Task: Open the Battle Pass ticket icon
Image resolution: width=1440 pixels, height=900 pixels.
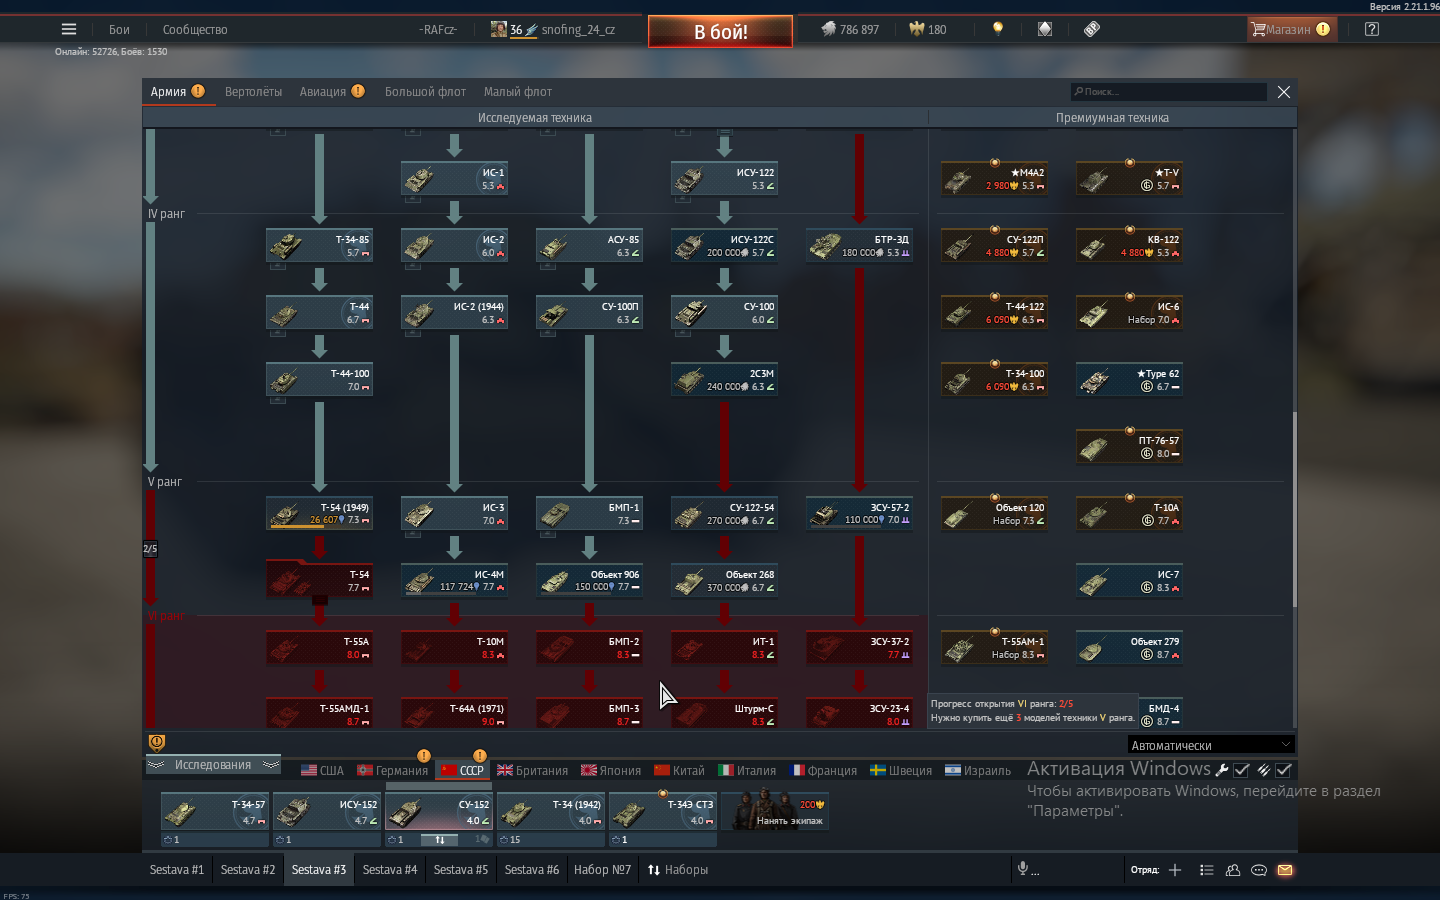Action: click(1092, 29)
